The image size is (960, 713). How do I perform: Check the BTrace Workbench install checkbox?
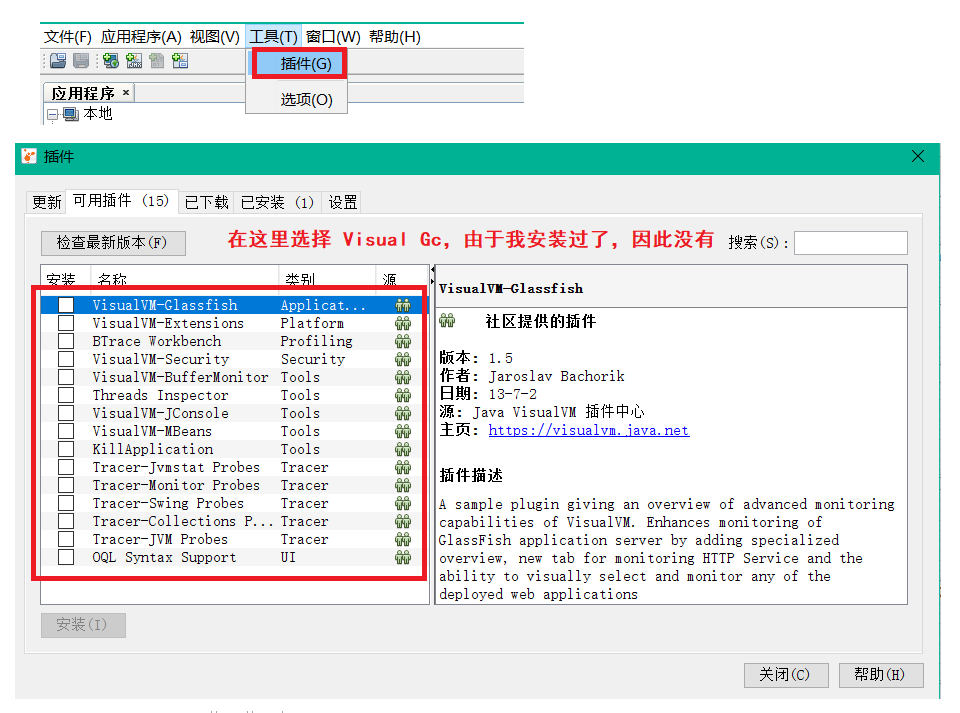pos(66,341)
